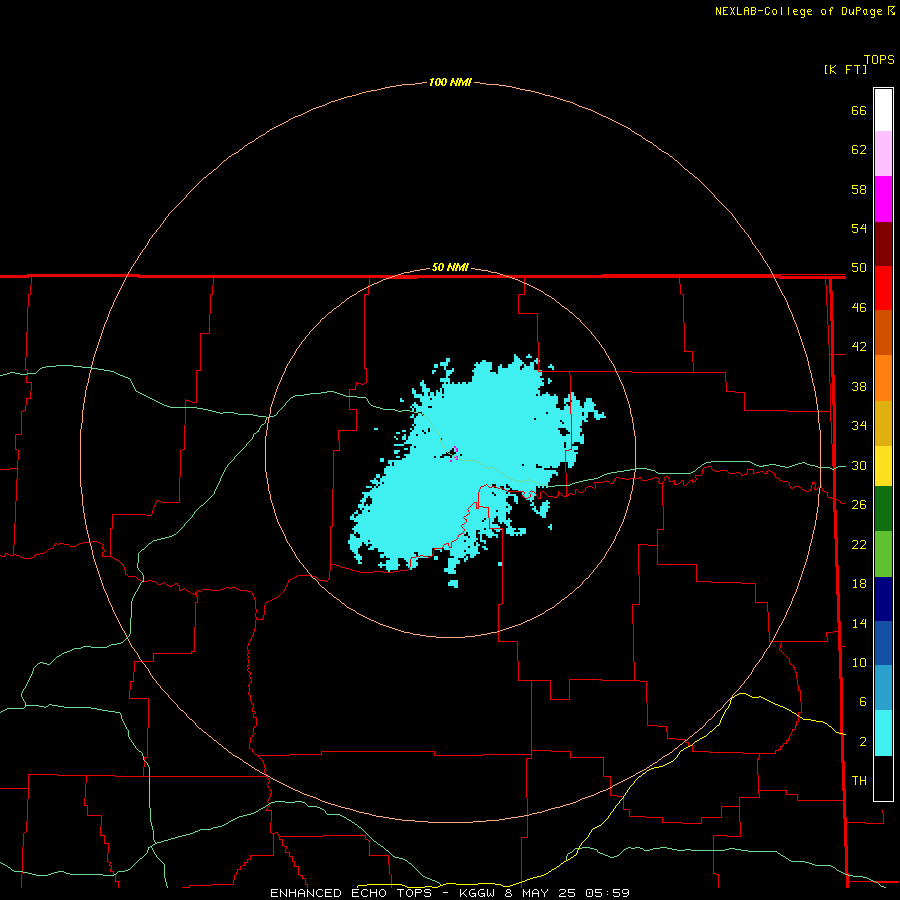This screenshot has width=900, height=900.
Task: Click the legend label "TH"
Action: pyautogui.click(x=859, y=781)
